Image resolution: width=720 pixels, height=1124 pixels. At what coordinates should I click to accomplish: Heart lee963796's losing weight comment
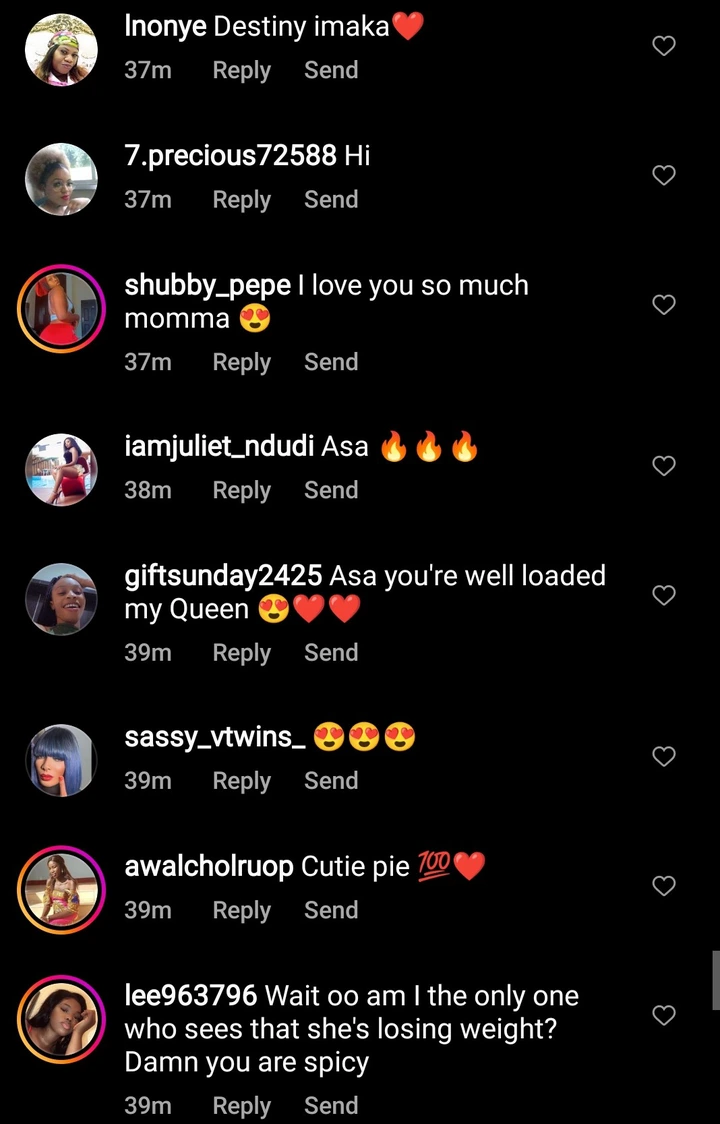point(664,1015)
